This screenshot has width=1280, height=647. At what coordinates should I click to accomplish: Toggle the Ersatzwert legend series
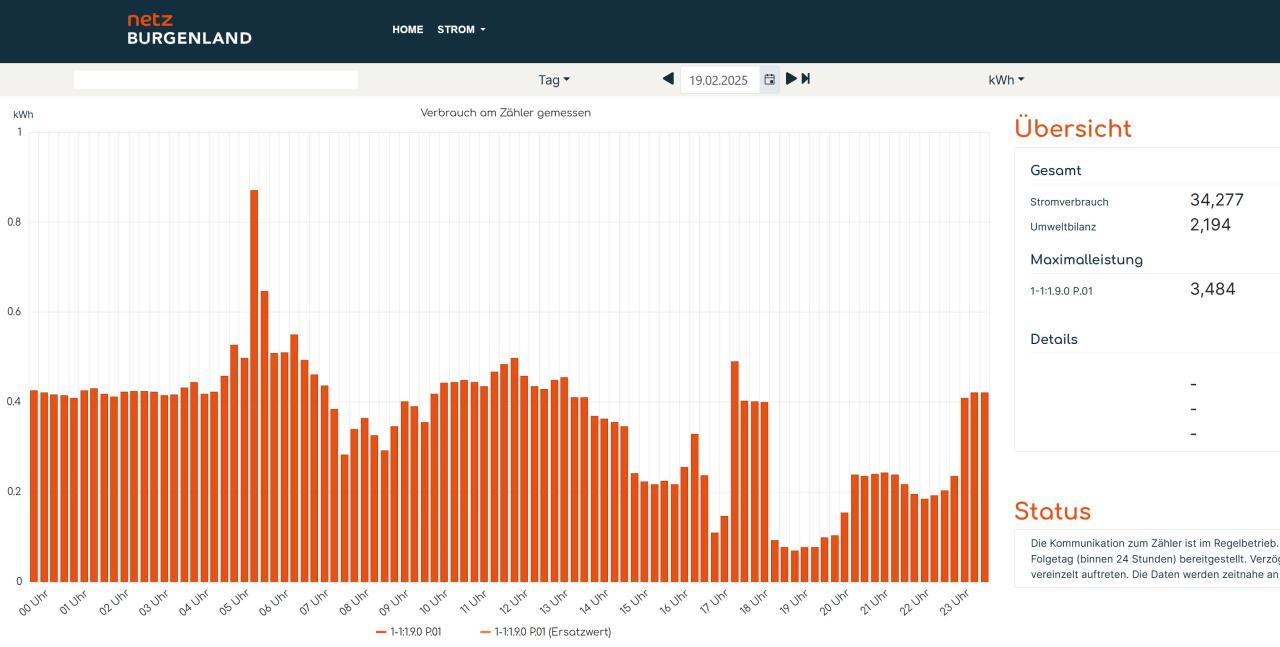(545, 632)
